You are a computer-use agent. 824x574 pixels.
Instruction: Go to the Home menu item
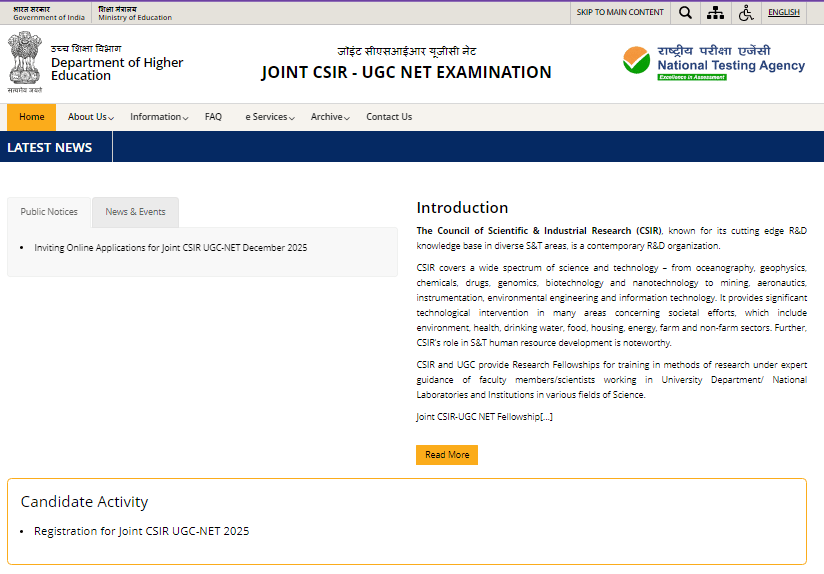coord(32,117)
